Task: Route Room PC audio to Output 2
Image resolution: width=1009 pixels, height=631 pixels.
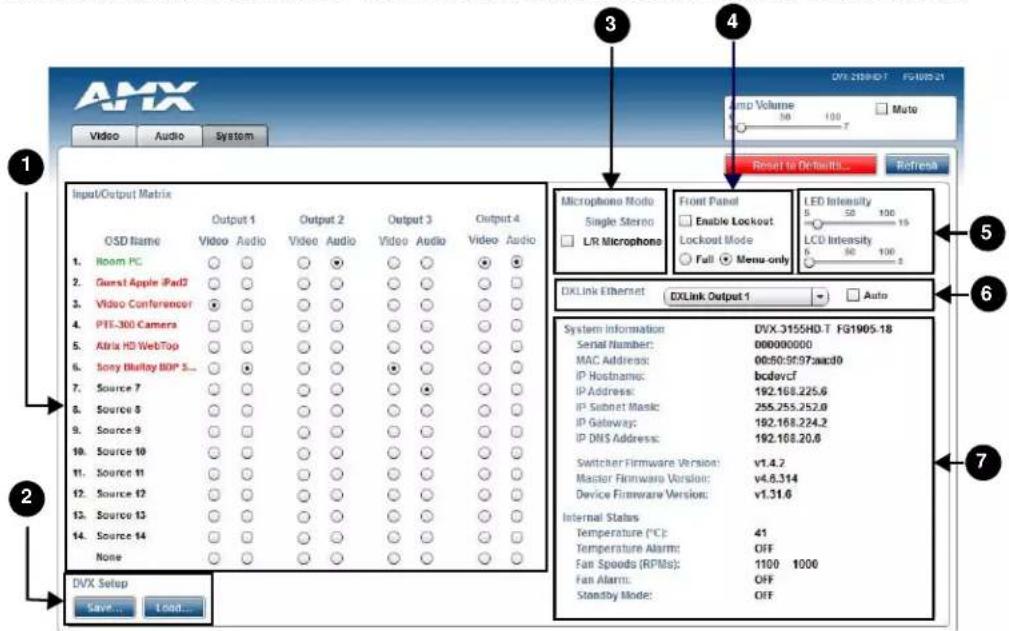Action: point(337,262)
